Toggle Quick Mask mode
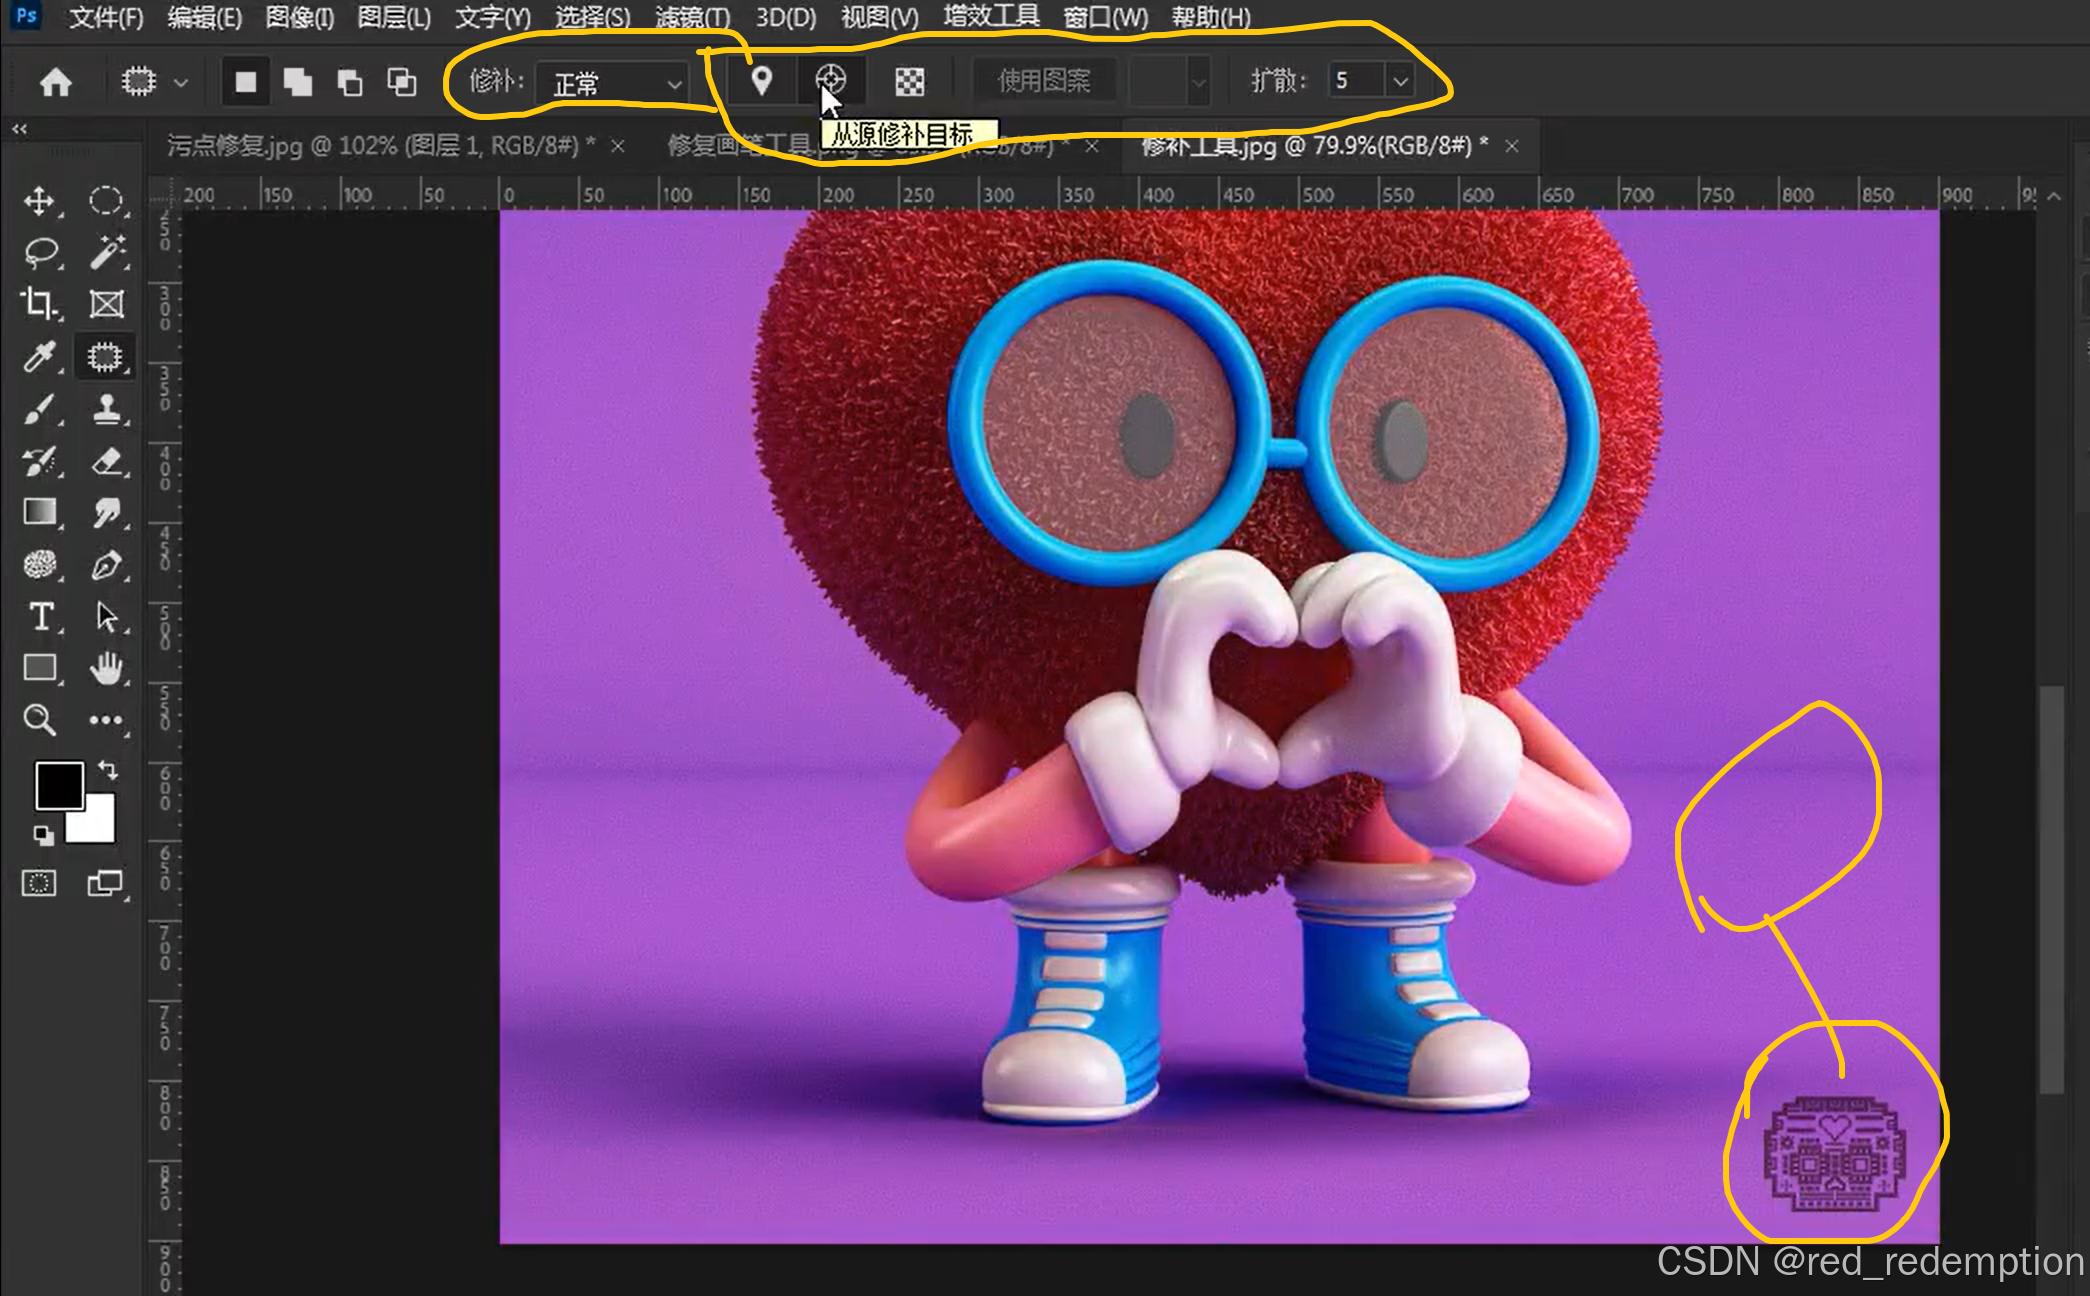This screenshot has width=2090, height=1296. [x=39, y=884]
